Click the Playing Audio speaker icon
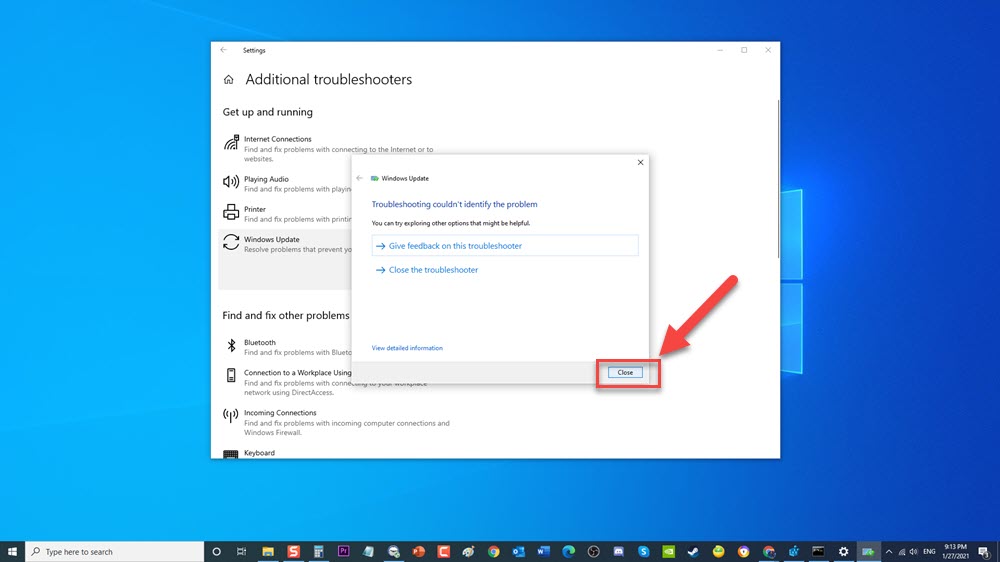Image resolution: width=1000 pixels, height=562 pixels. [231, 182]
